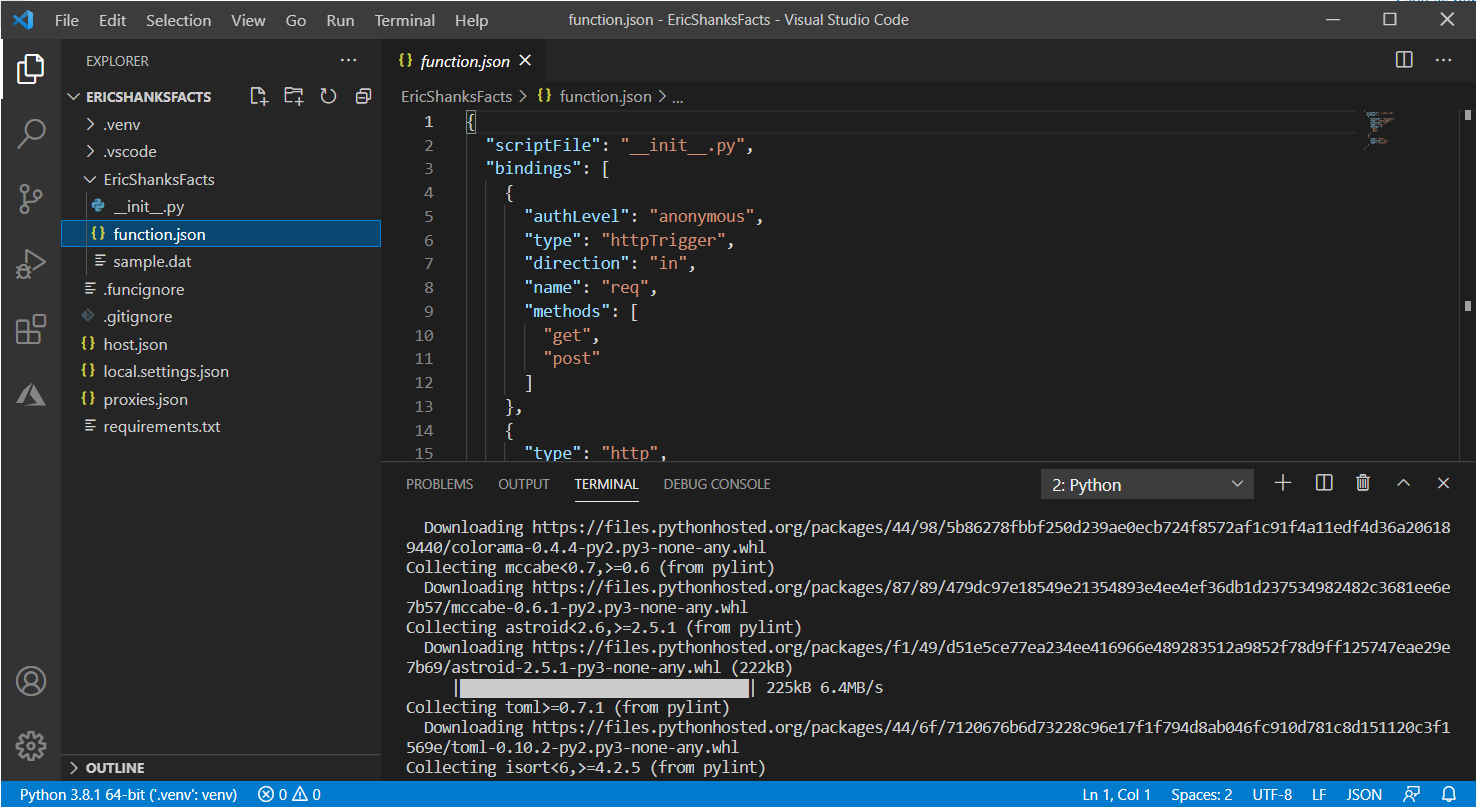Change the JSON language mode
Viewport: 1476px width, 807px height.
(1364, 795)
